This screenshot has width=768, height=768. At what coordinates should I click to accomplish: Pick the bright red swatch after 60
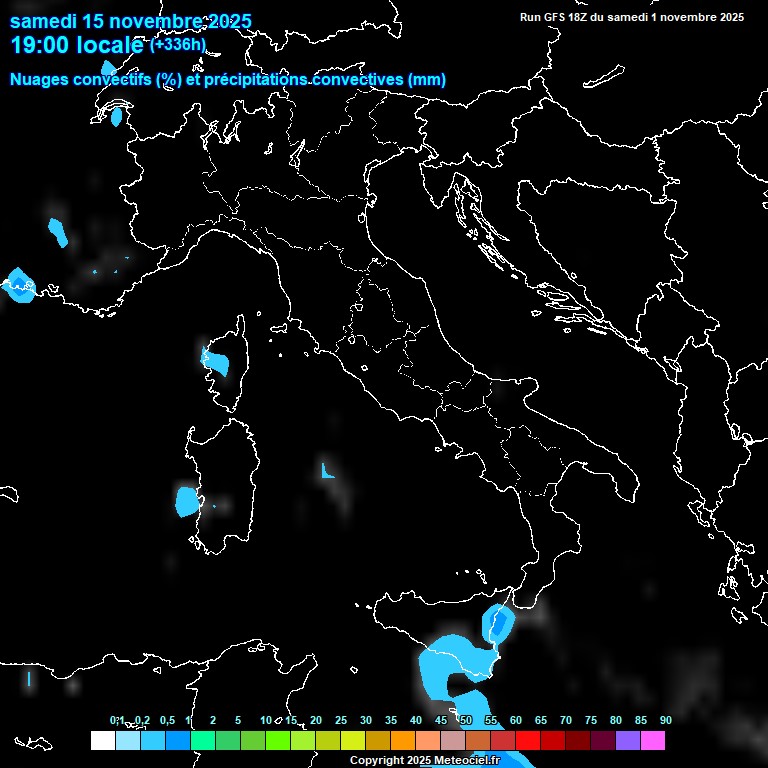[528, 740]
